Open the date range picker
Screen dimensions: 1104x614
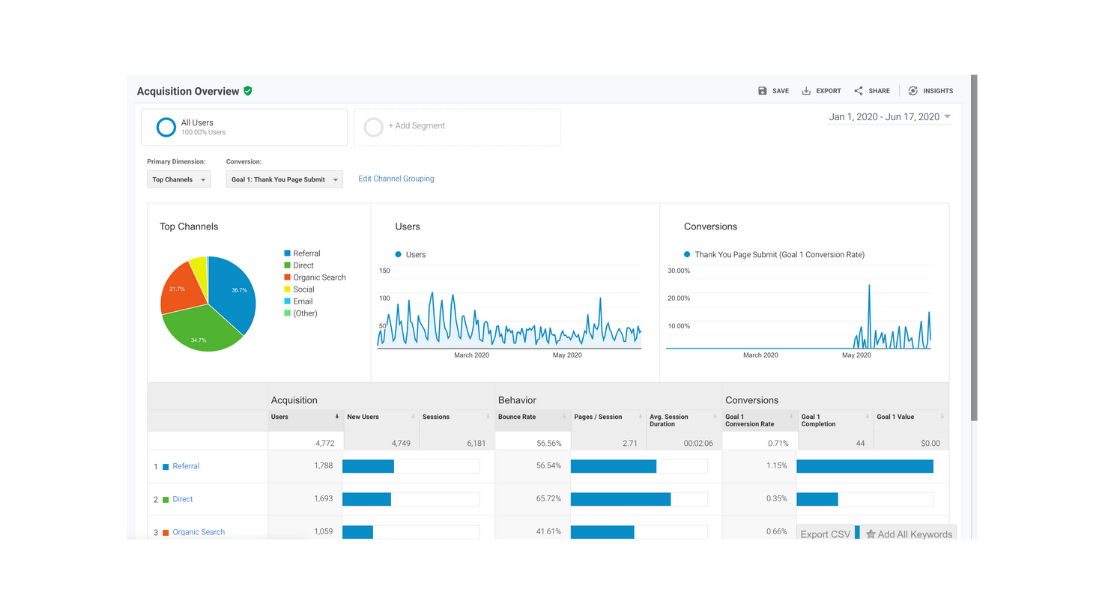coord(890,117)
